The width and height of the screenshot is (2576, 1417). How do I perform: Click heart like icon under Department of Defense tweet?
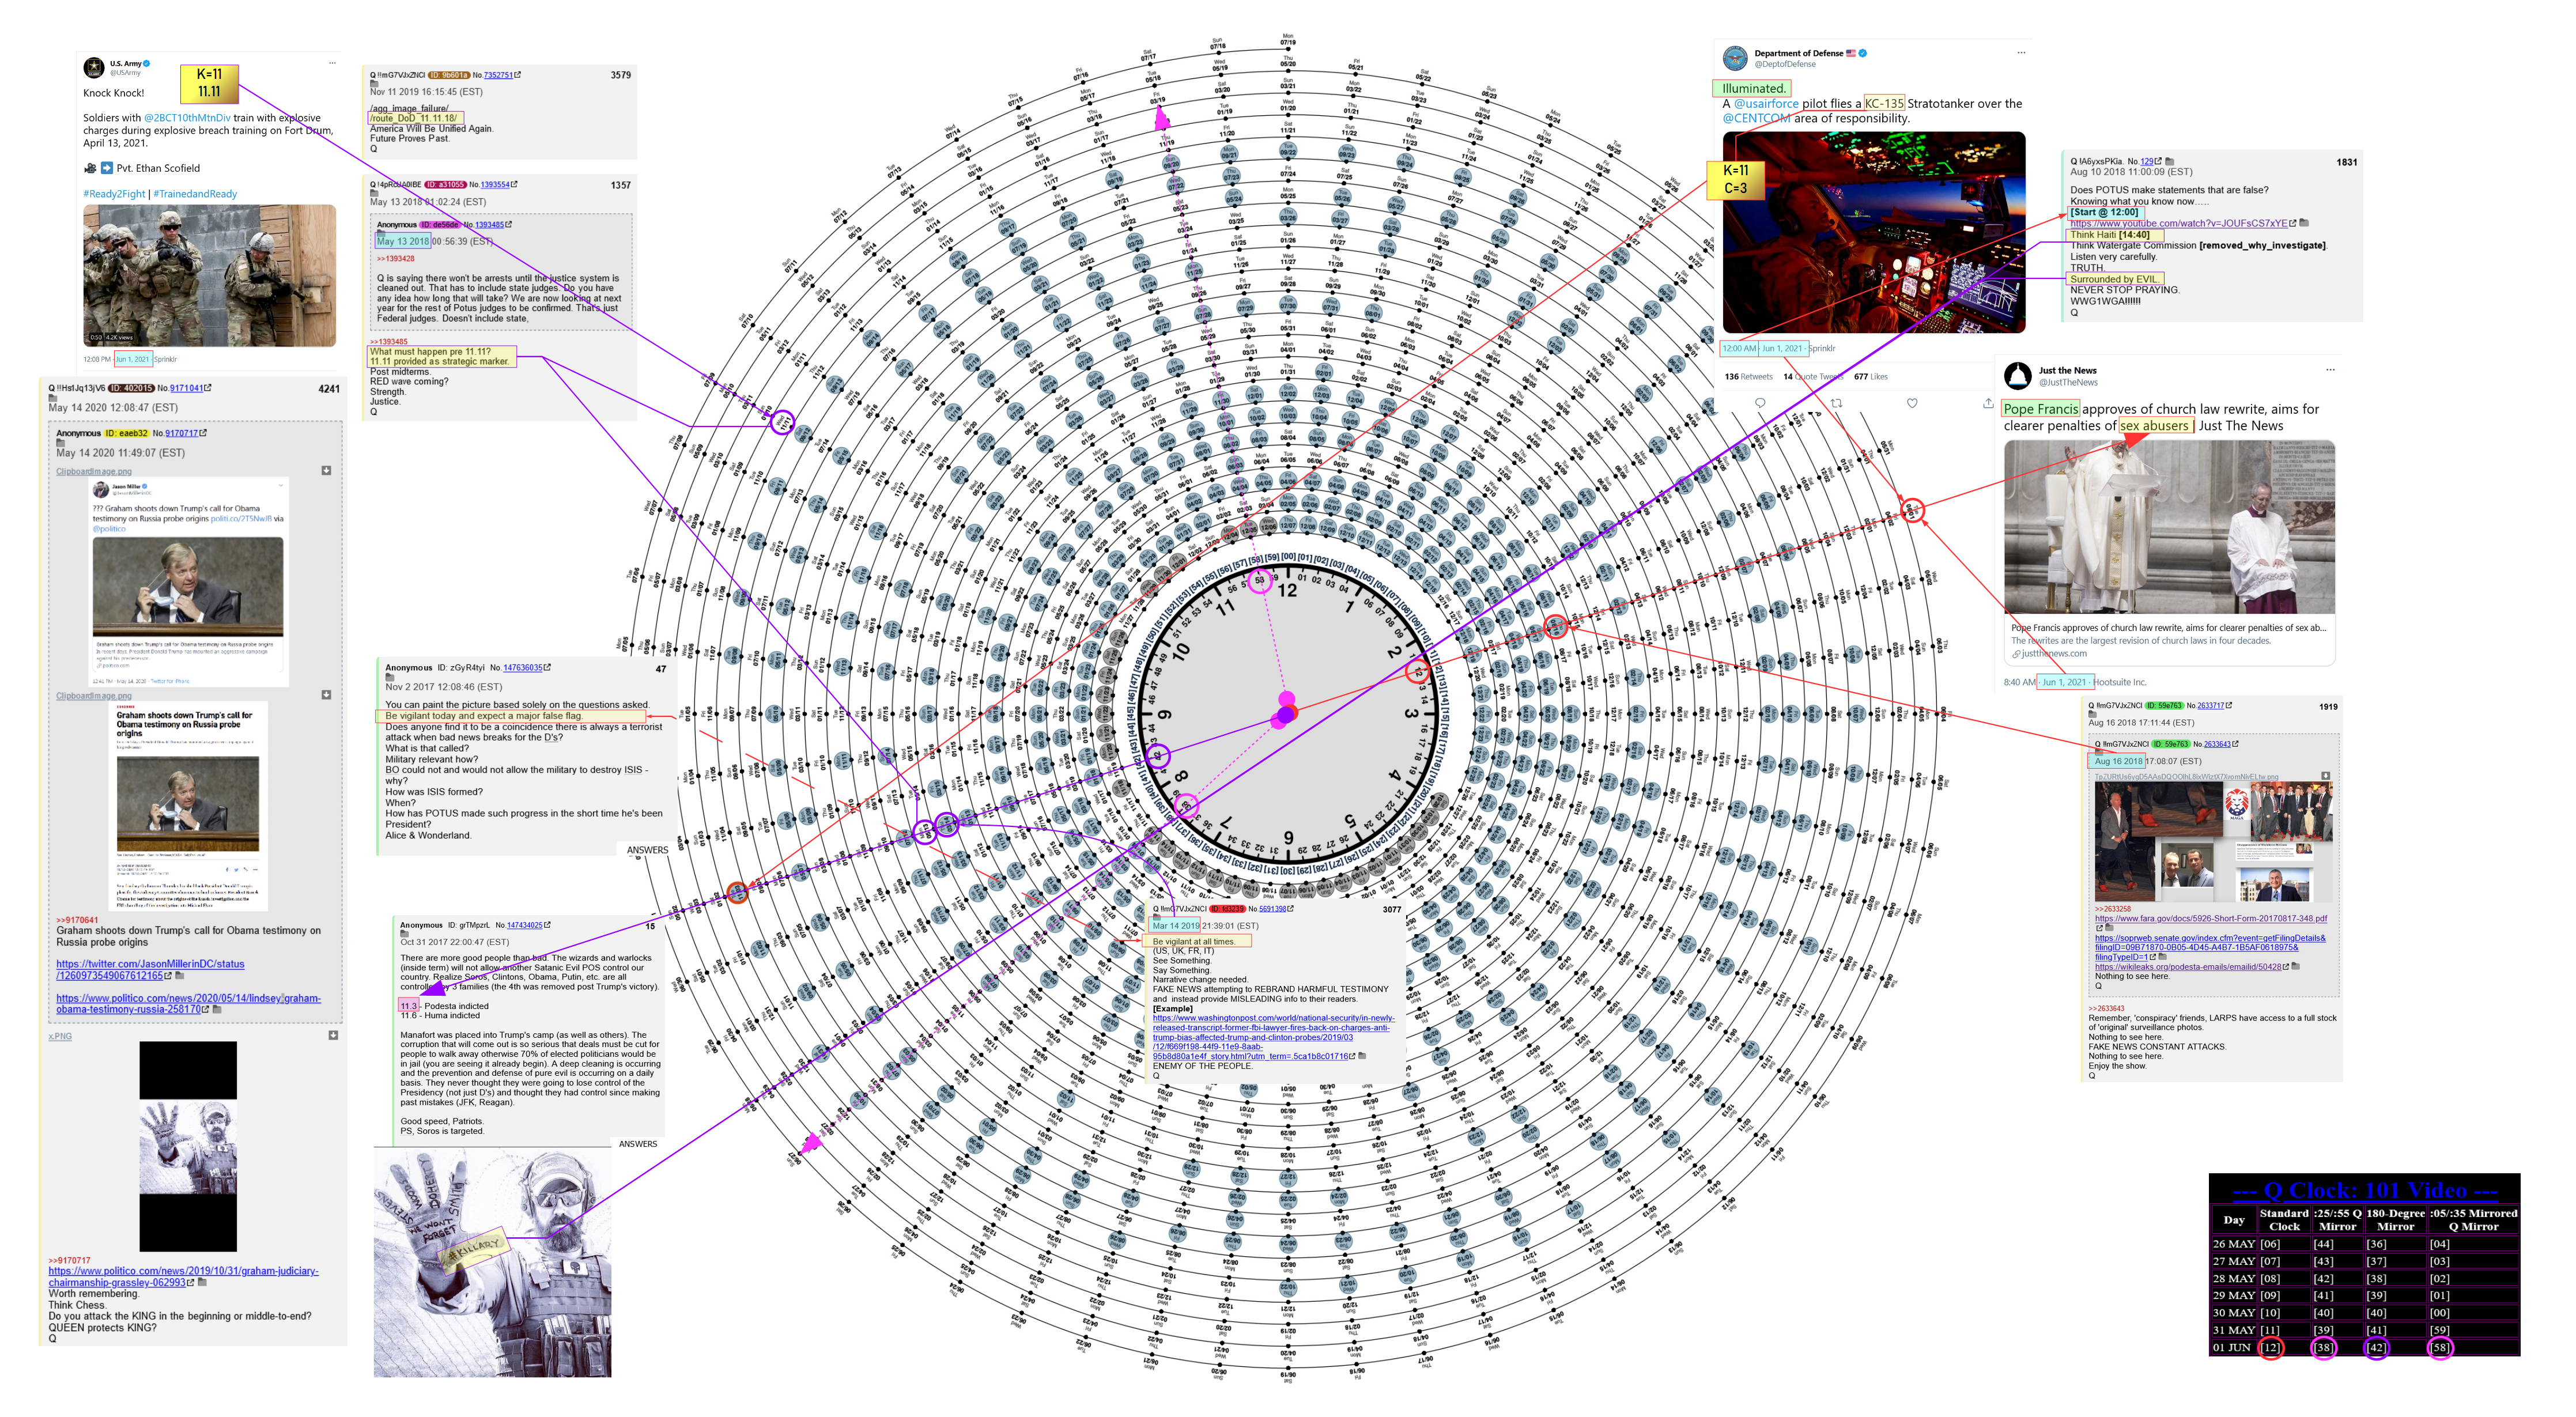[x=1912, y=403]
